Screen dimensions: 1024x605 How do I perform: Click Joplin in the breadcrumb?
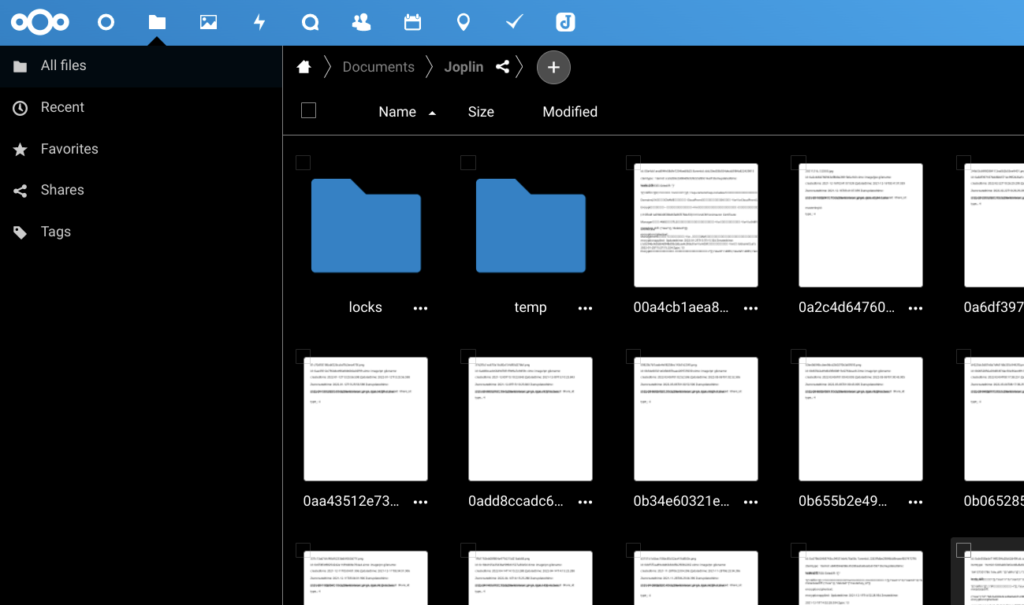pyautogui.click(x=464, y=67)
